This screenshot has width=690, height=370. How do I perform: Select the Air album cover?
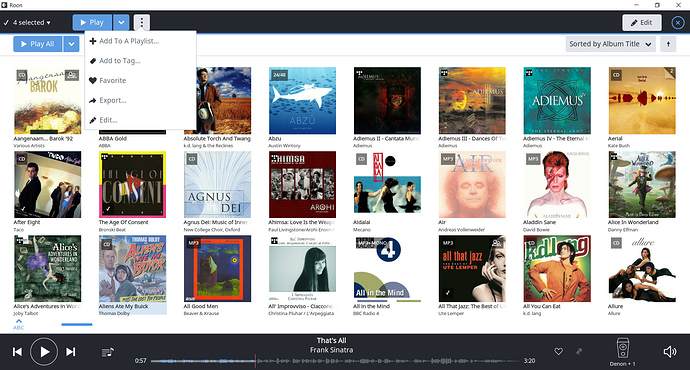point(472,185)
